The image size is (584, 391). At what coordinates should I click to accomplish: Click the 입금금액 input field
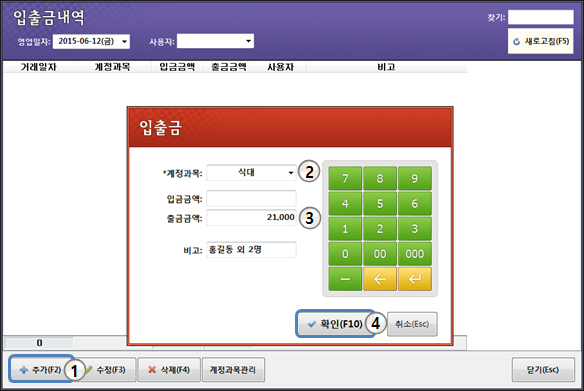[251, 198]
